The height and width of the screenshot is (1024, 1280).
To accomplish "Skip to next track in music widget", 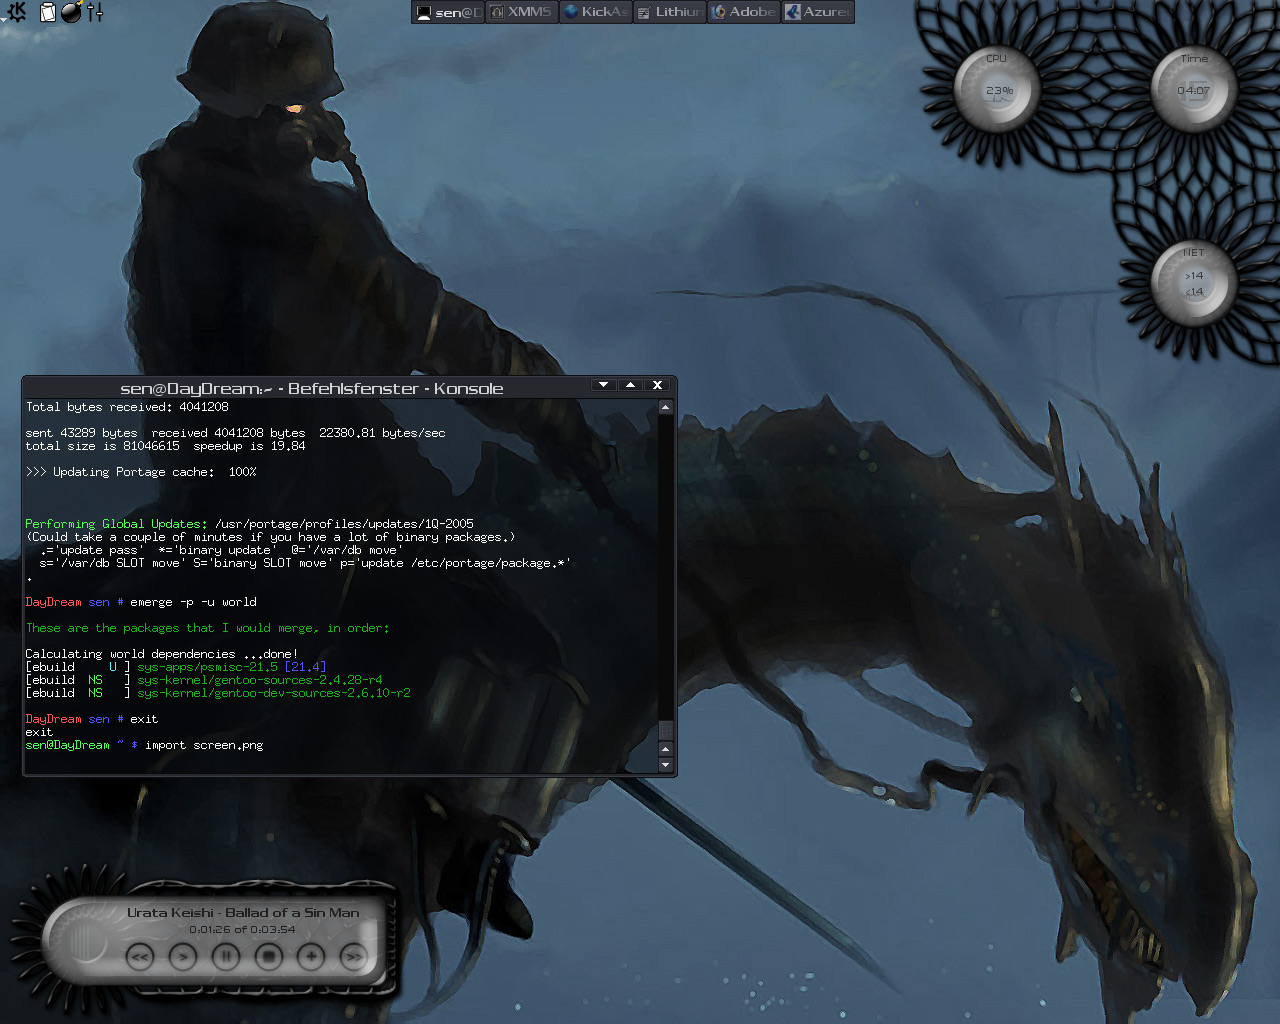I will click(353, 957).
